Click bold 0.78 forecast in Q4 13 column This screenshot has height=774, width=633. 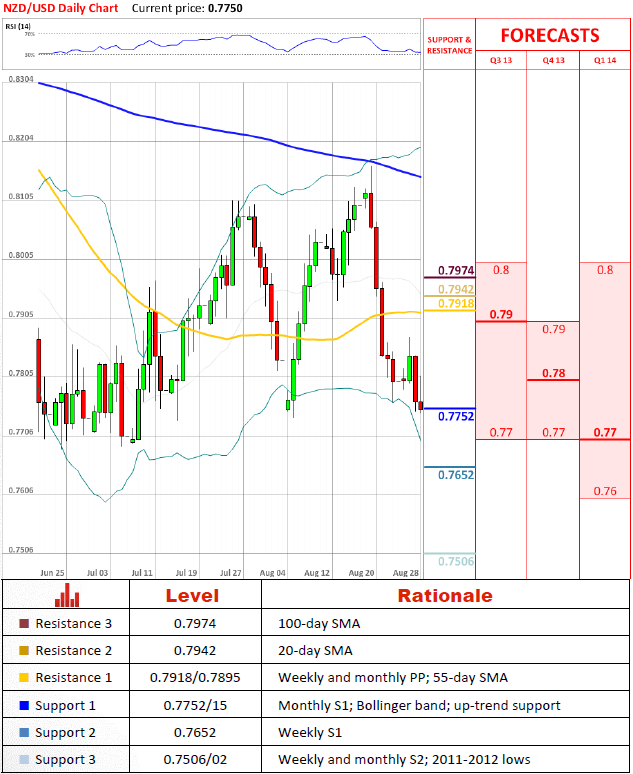click(554, 373)
